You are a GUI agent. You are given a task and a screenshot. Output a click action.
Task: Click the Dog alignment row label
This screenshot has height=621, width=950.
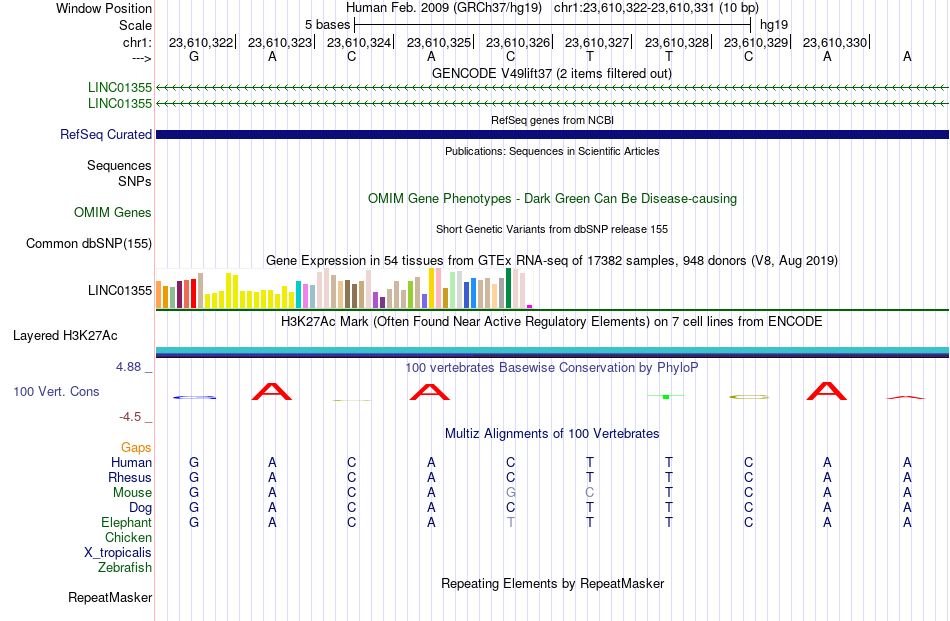[141, 508]
